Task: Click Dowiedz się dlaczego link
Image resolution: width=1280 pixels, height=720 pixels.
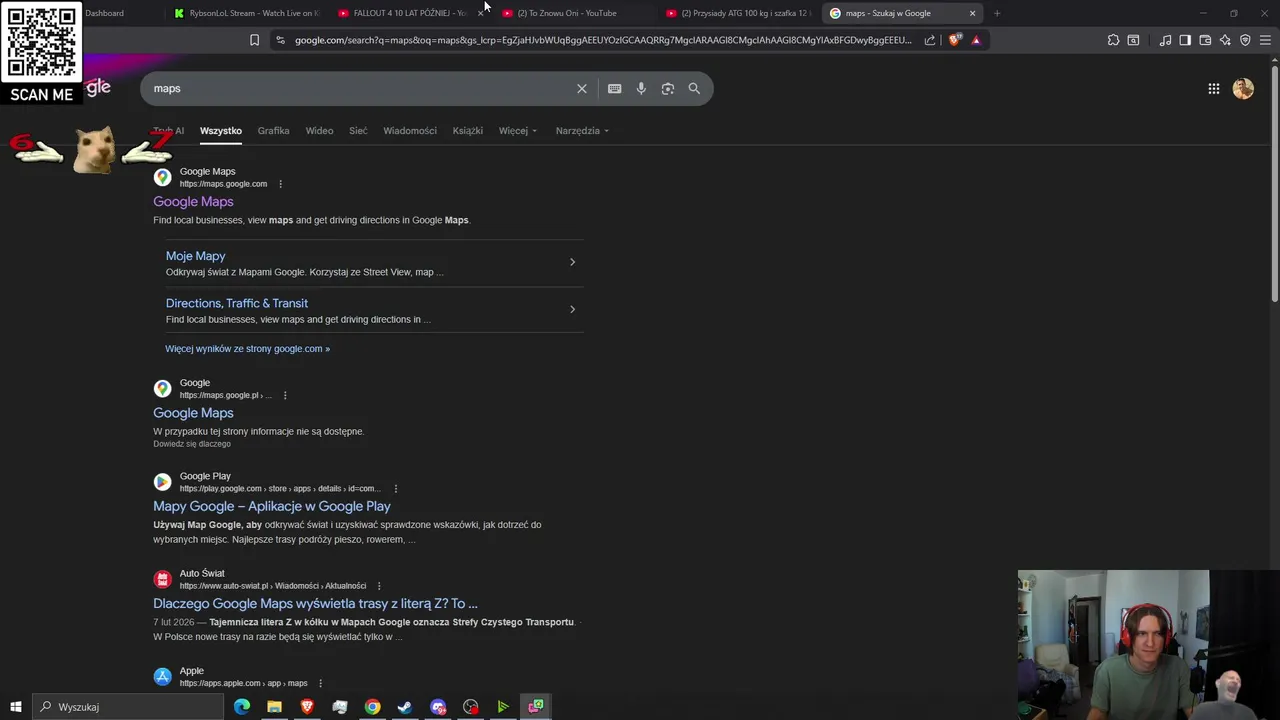Action: [x=192, y=444]
